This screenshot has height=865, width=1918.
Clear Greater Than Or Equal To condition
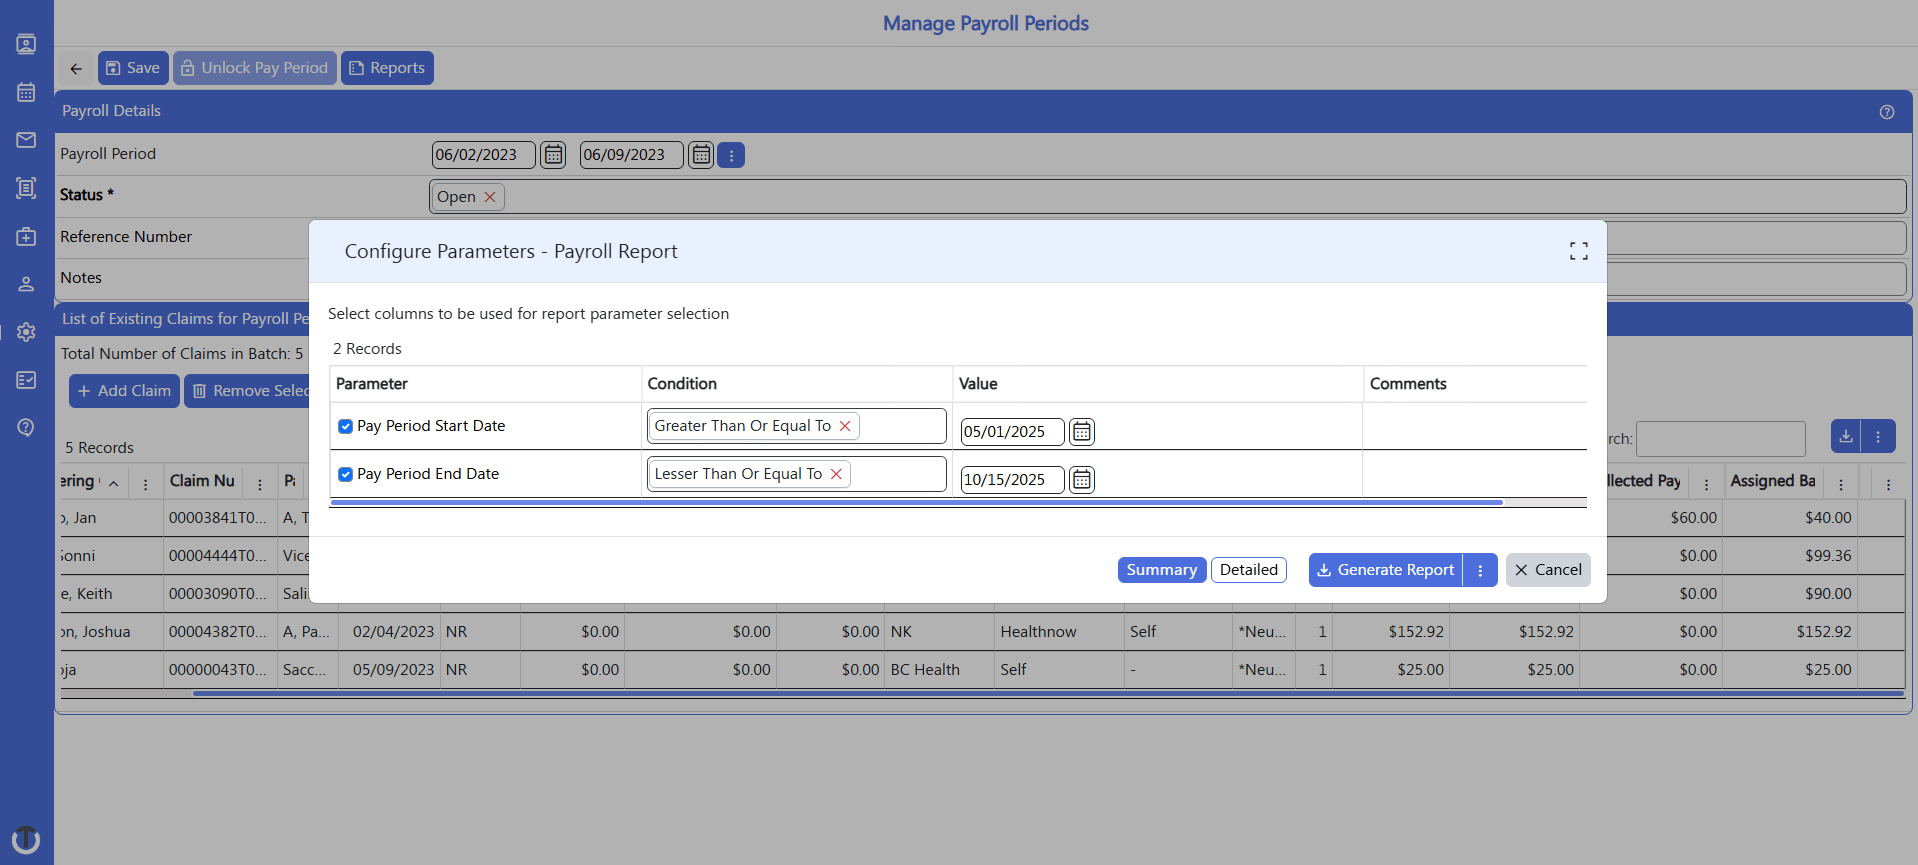tap(845, 426)
